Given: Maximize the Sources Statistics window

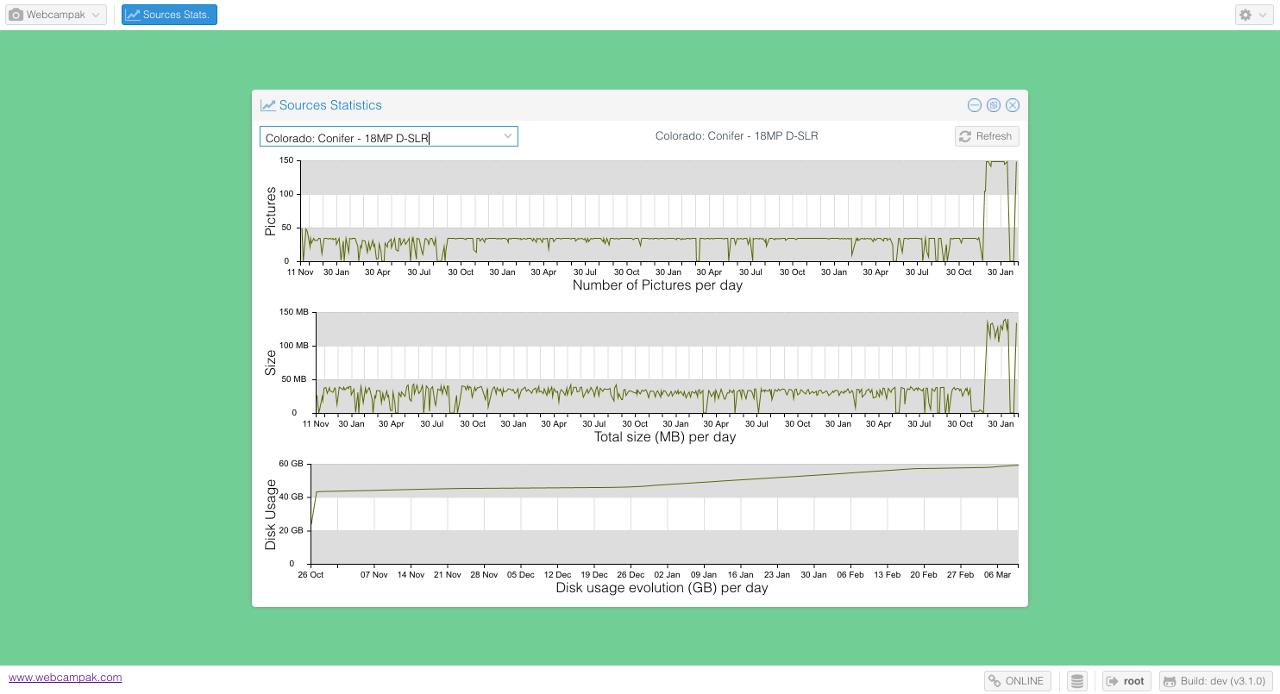Looking at the screenshot, I should (x=993, y=105).
